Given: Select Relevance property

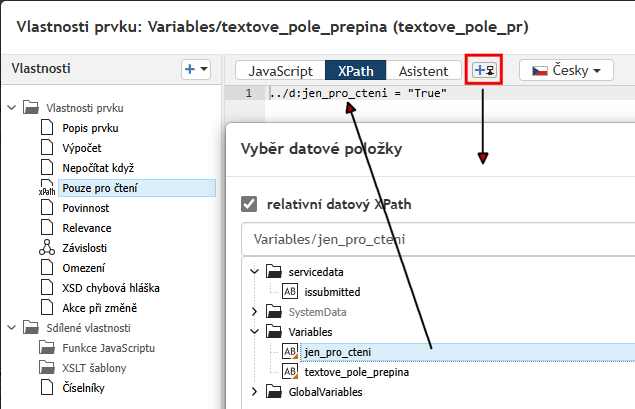Looking at the screenshot, I should tap(87, 228).
